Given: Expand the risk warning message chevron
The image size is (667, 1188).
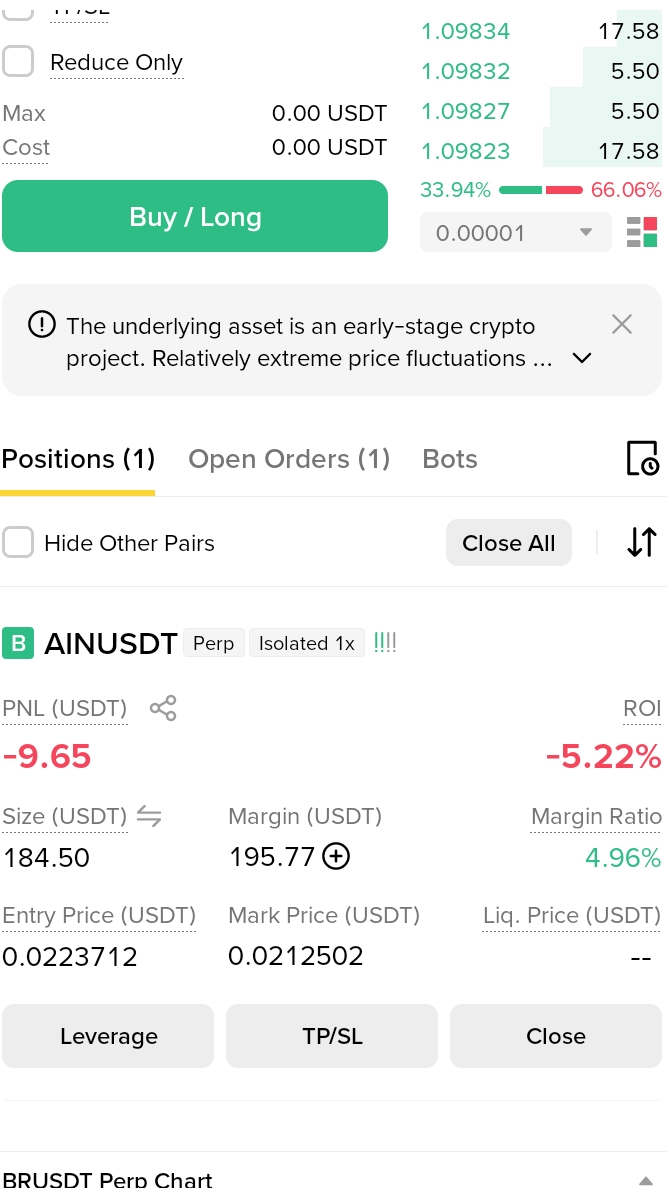Looking at the screenshot, I should (x=581, y=358).
